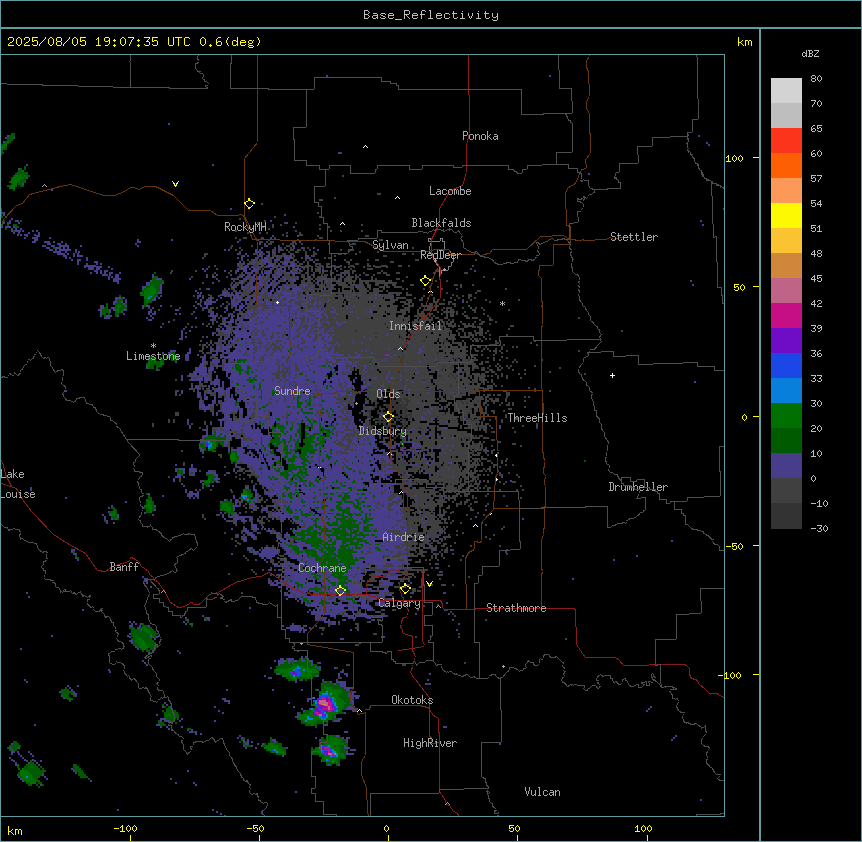Pick the light blue 30-33 dBZ swatch
Screen dimensions: 862x842
point(786,391)
